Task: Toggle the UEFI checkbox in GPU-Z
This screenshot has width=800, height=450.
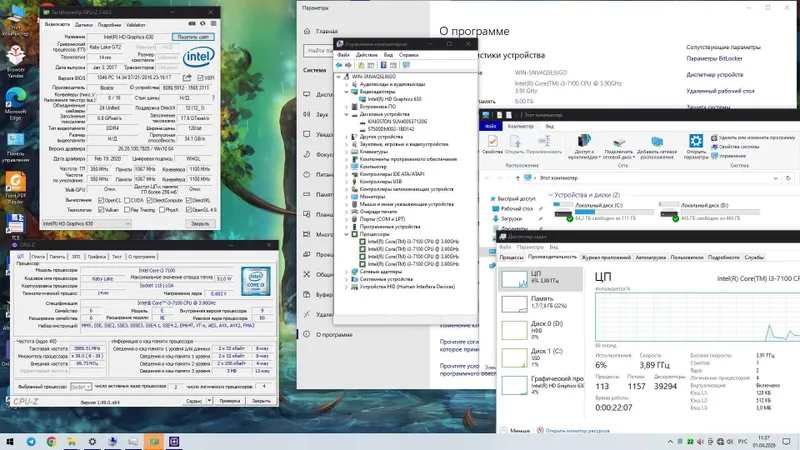Action: (200, 78)
